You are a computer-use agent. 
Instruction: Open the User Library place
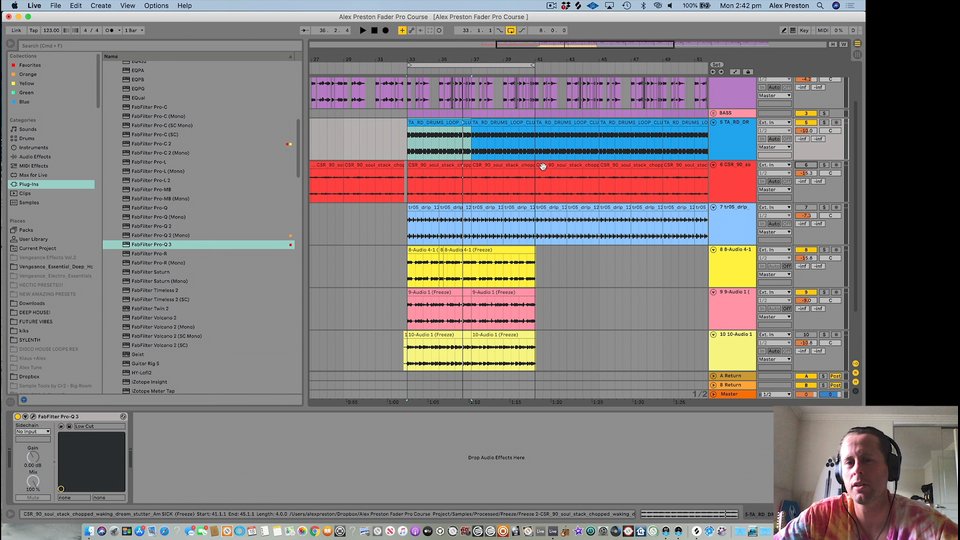pos(33,239)
